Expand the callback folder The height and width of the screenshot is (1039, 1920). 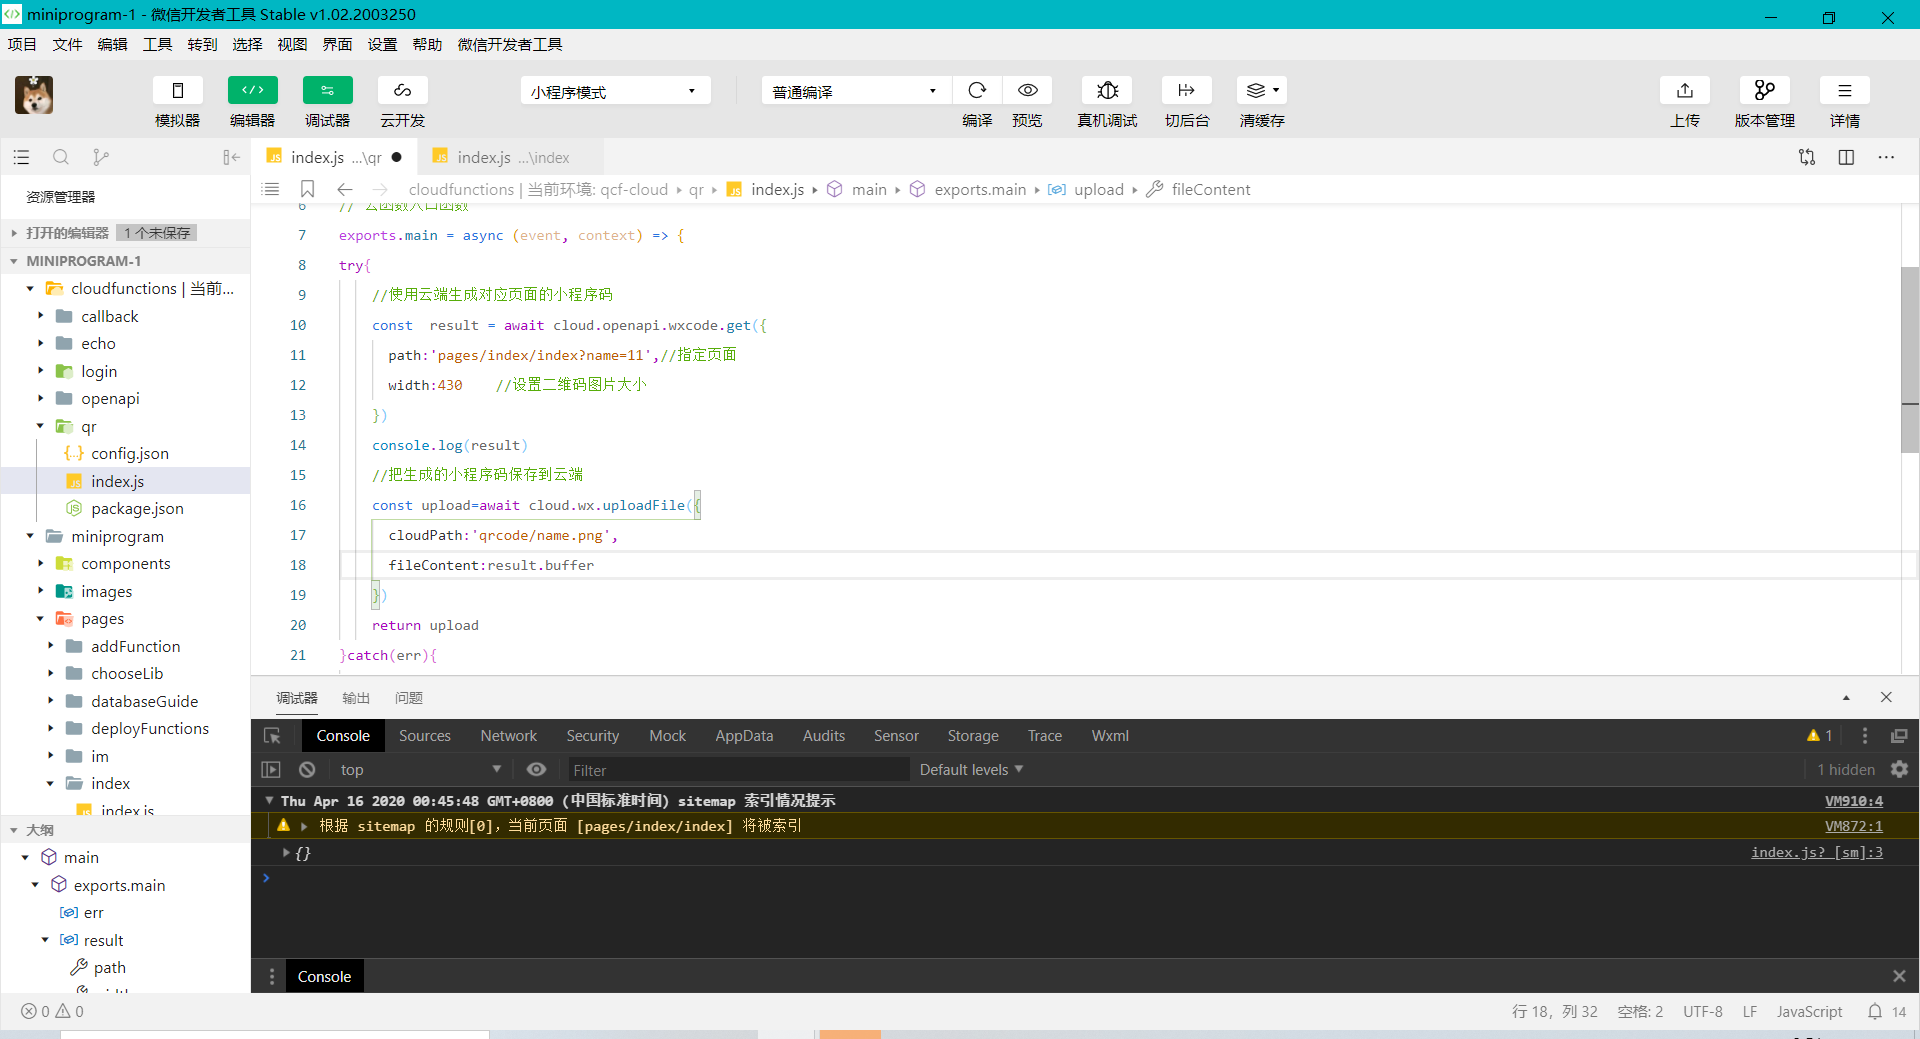click(x=125, y=316)
